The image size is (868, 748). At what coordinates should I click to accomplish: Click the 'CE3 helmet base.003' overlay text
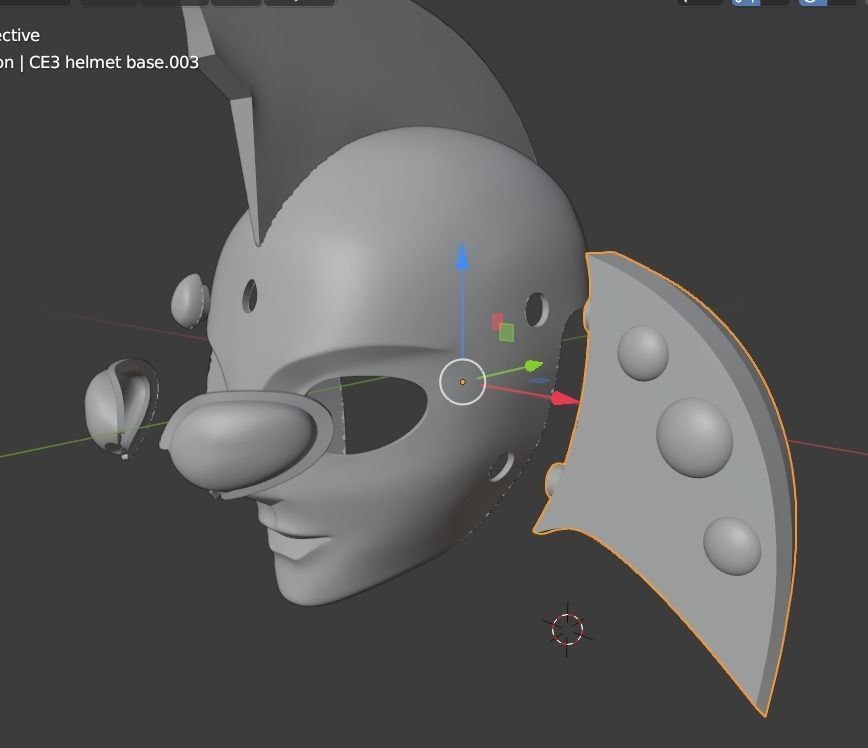tap(114, 62)
